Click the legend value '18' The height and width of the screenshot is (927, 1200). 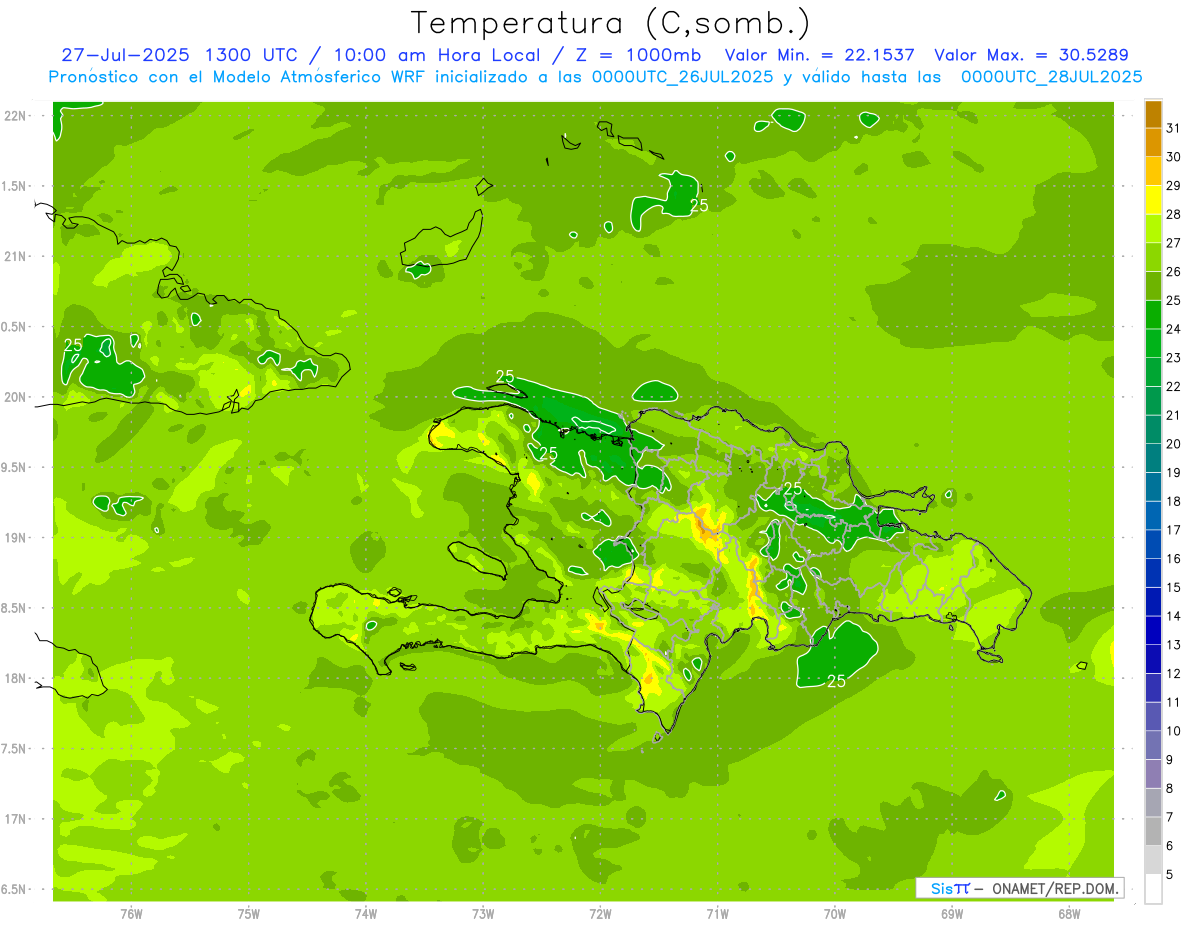pyautogui.click(x=1174, y=501)
